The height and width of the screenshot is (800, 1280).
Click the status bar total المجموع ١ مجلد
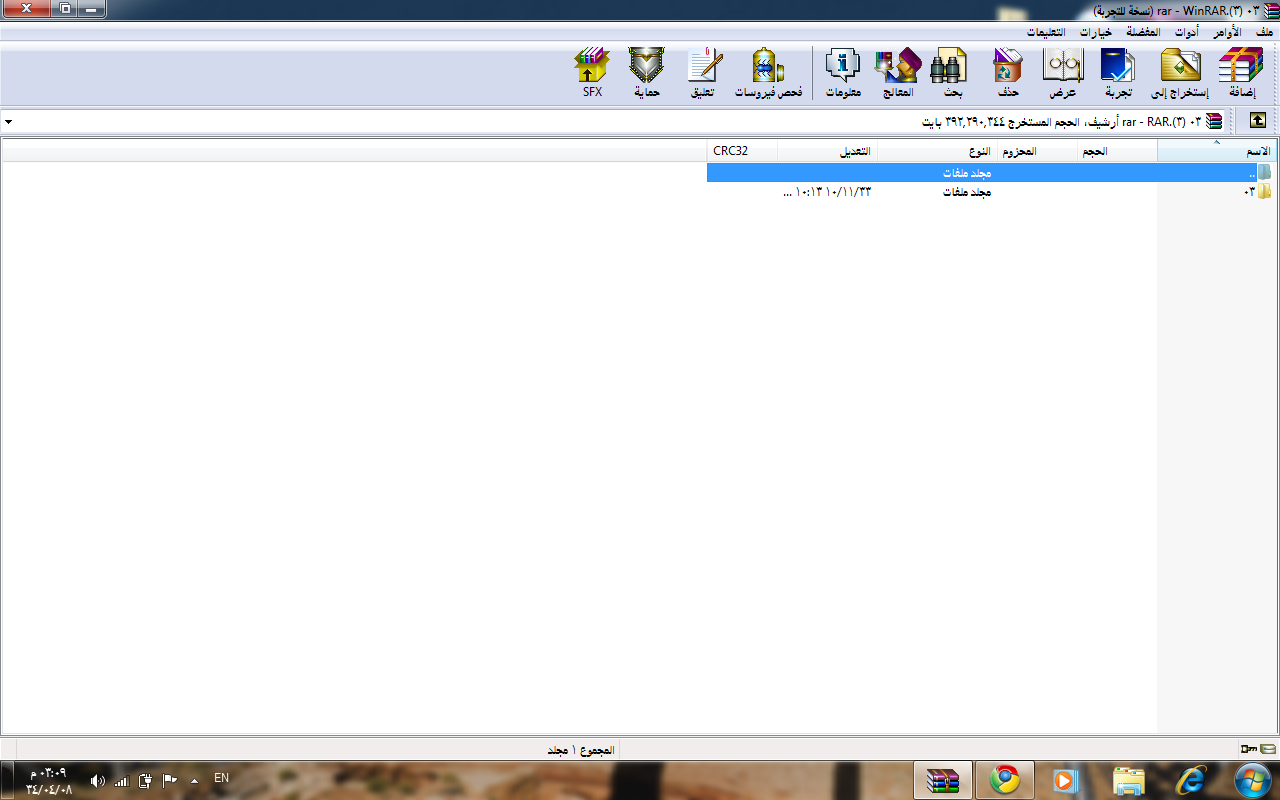(581, 749)
